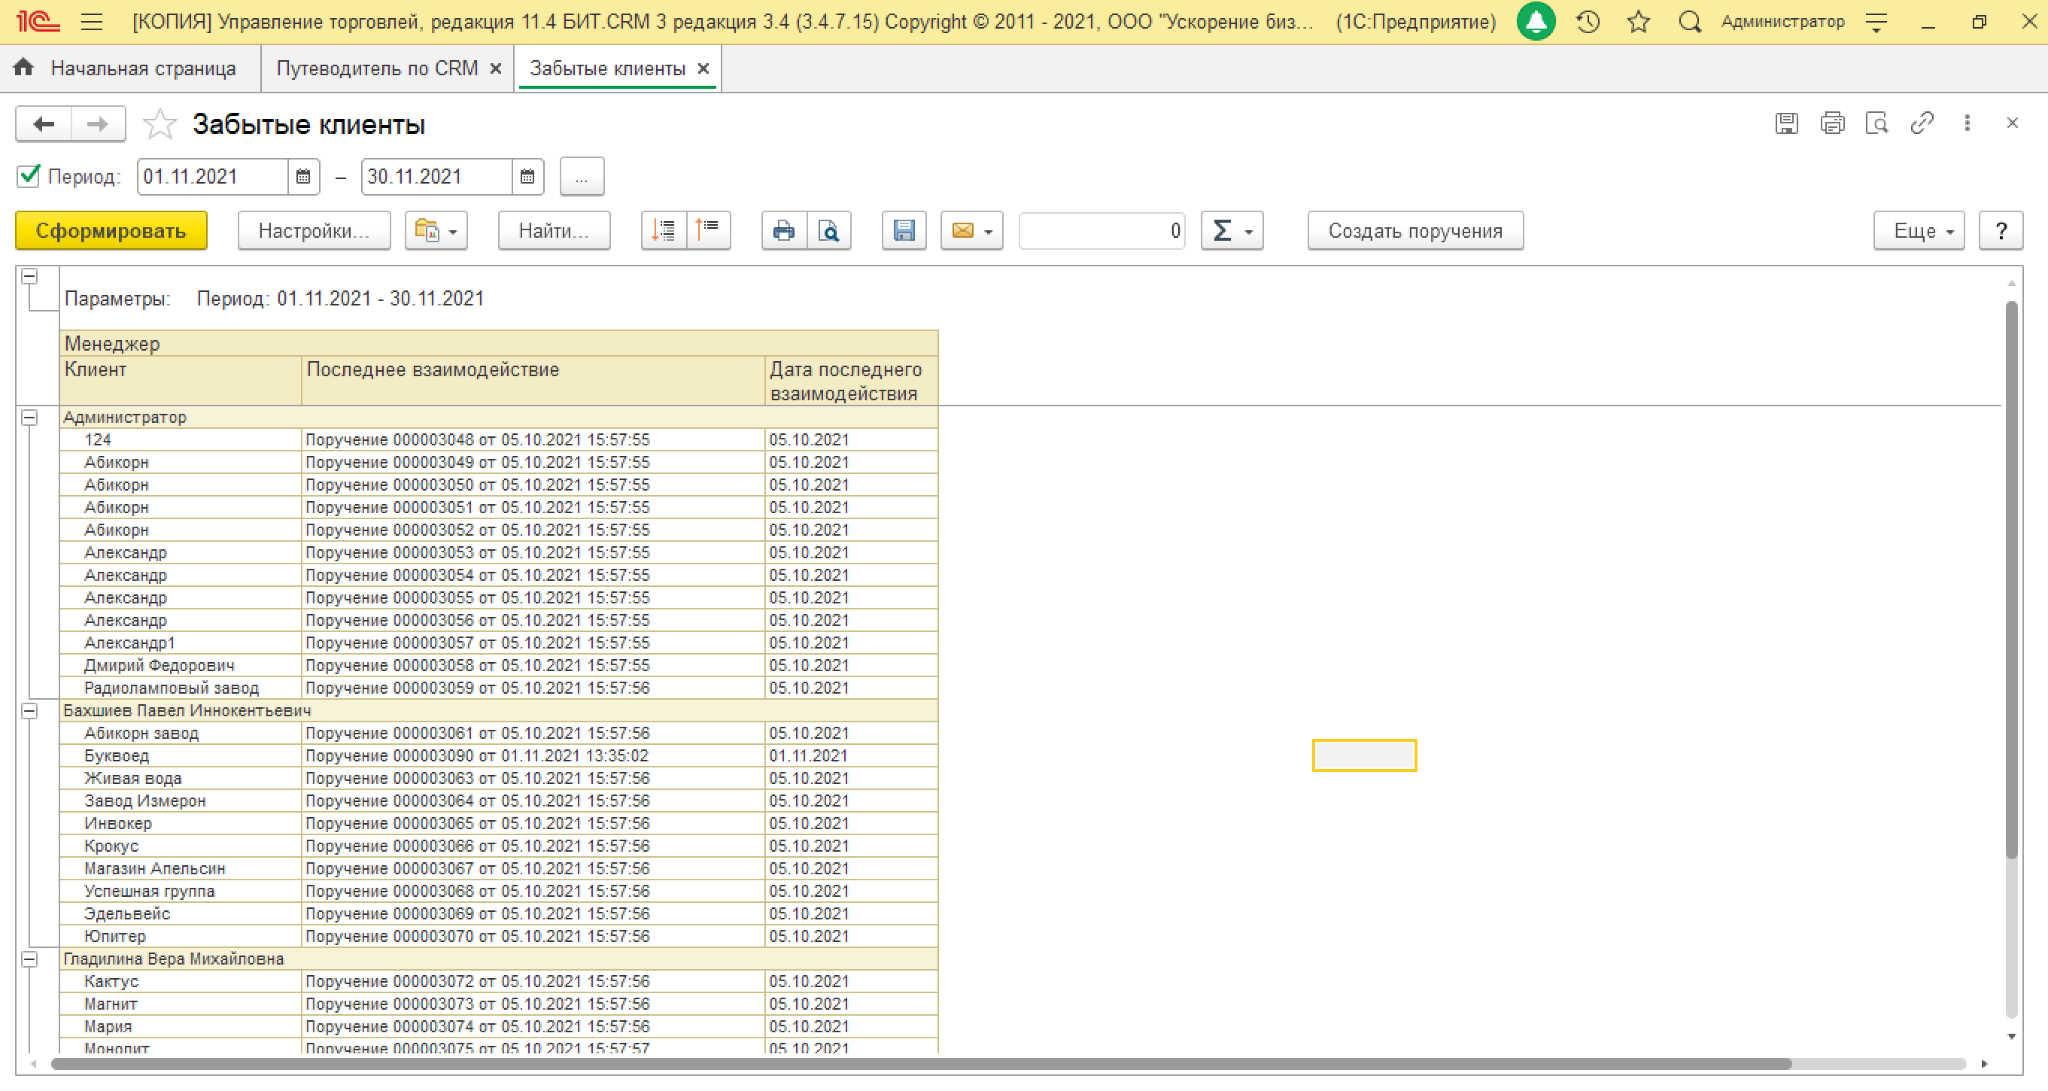Open the sigma sum dropdown
Screen dimensions: 2048x1091
tap(1232, 231)
